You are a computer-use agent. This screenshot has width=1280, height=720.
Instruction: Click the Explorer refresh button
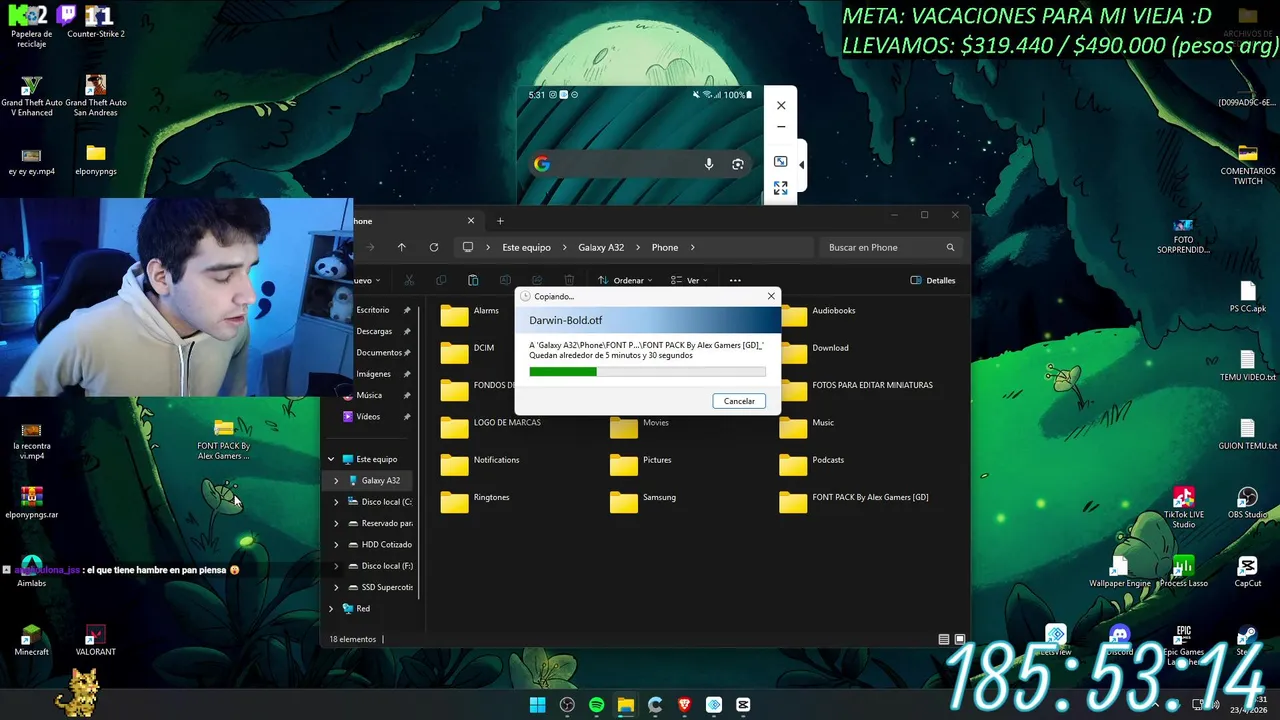coord(433,247)
